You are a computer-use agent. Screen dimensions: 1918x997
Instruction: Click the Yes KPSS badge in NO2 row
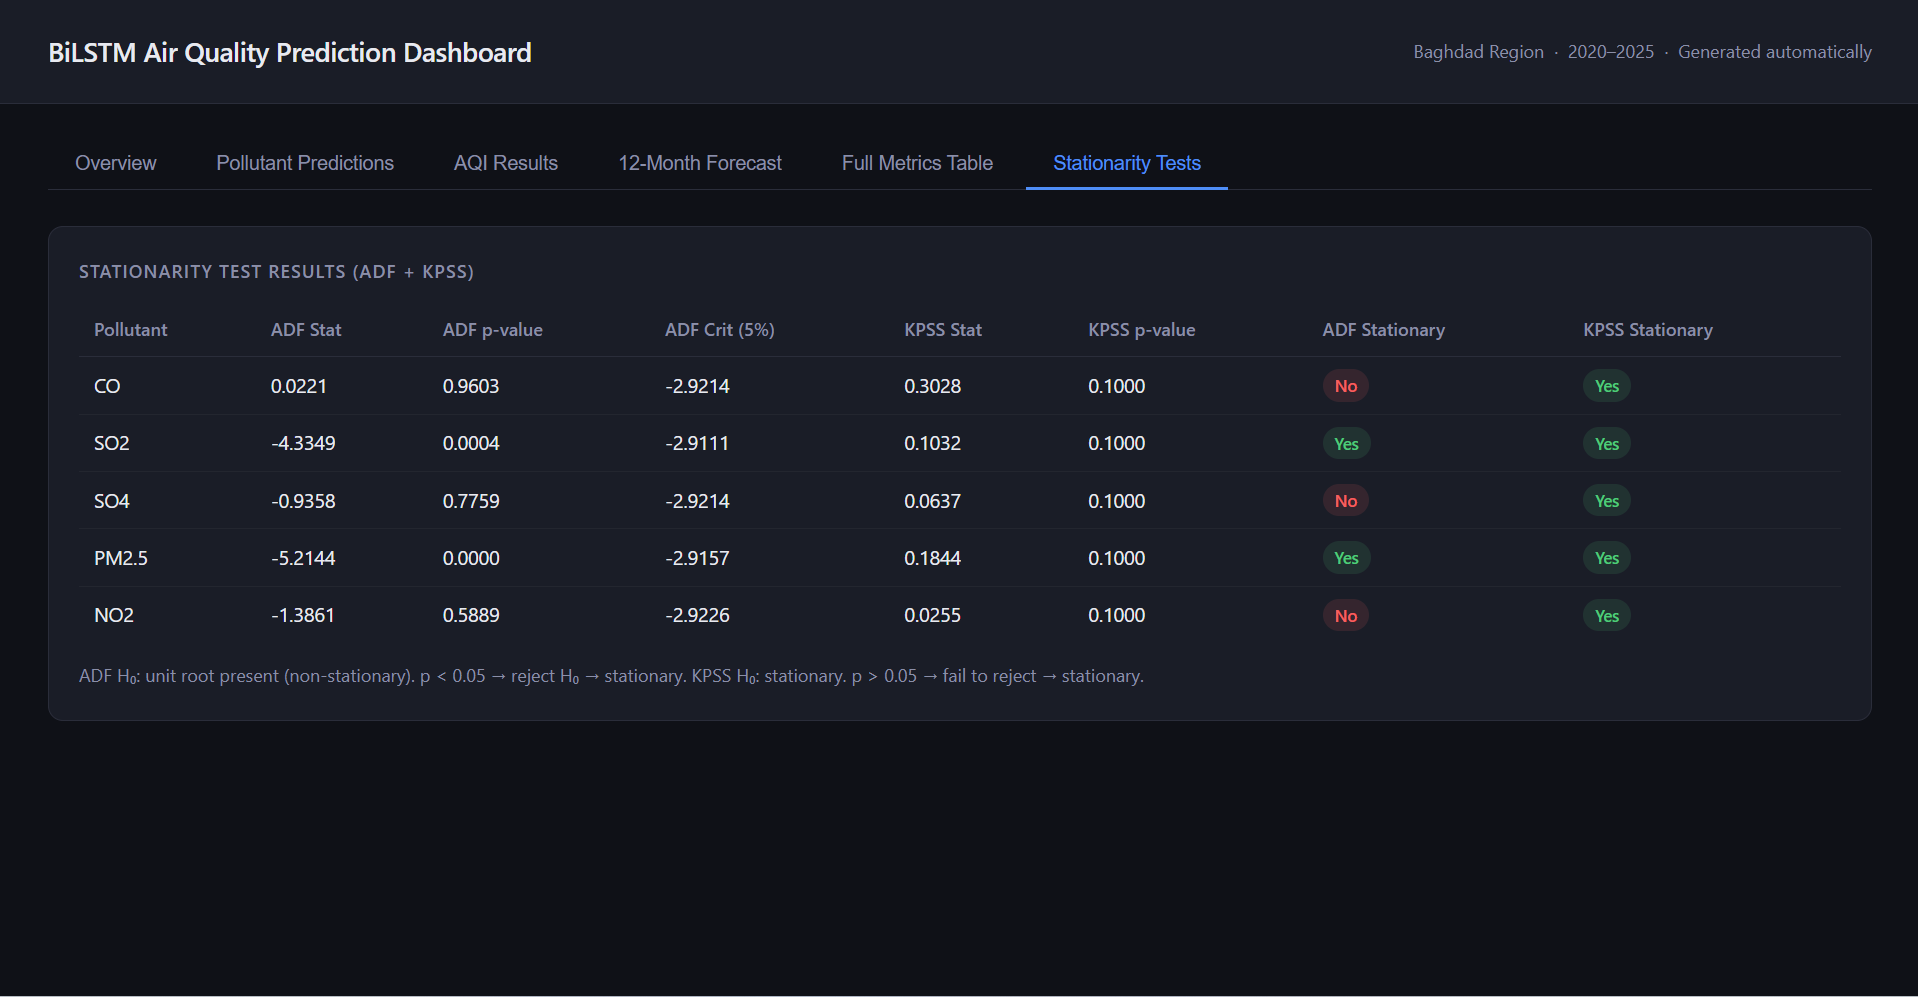pyautogui.click(x=1607, y=616)
